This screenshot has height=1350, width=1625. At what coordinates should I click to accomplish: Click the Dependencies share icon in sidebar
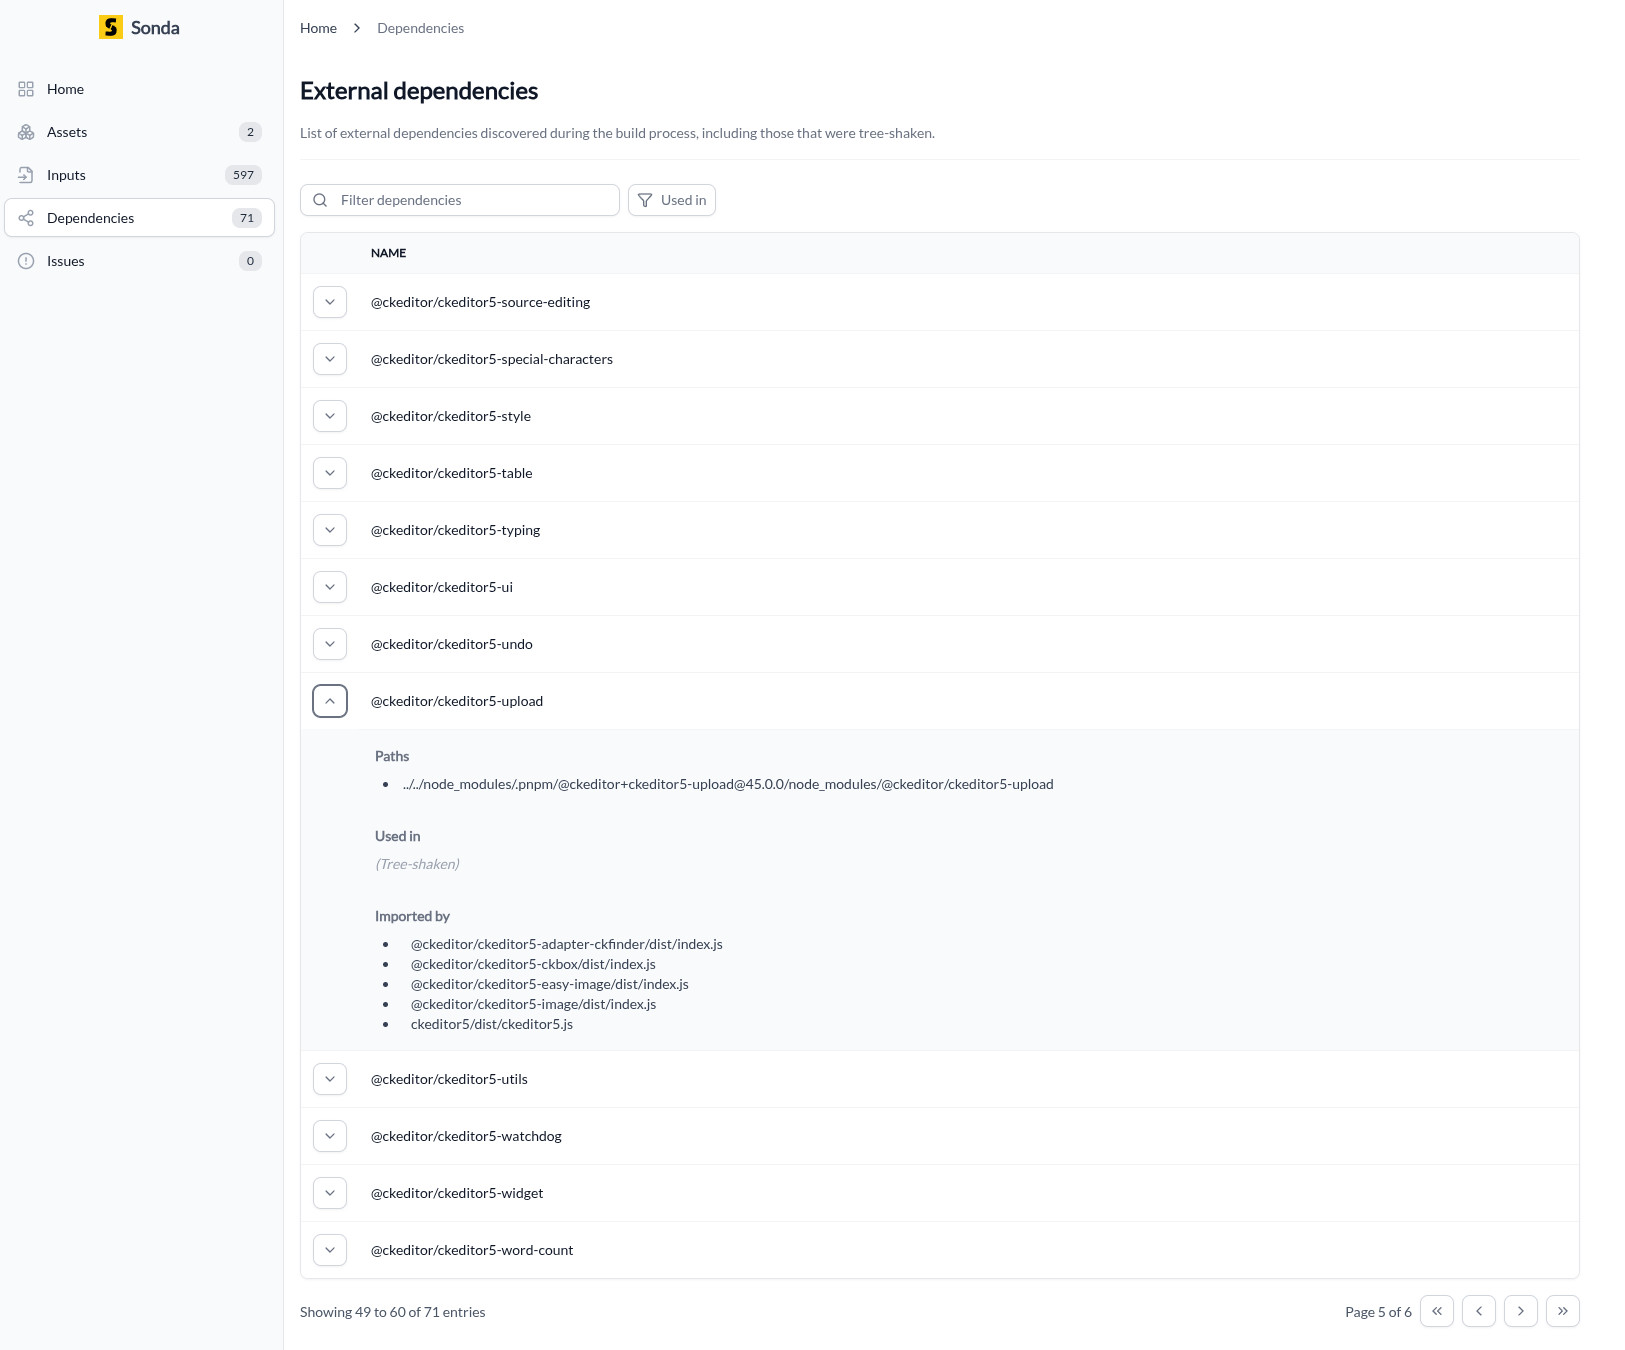[26, 218]
